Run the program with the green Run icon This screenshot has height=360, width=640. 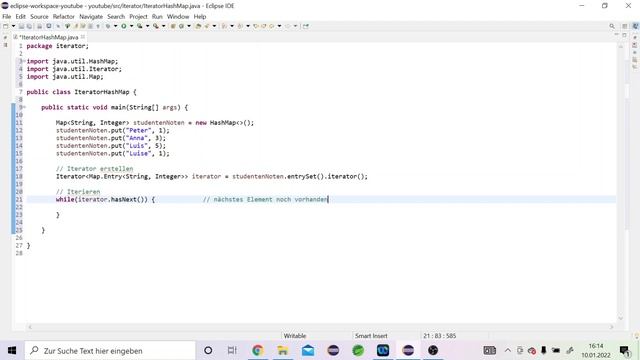point(124,26)
